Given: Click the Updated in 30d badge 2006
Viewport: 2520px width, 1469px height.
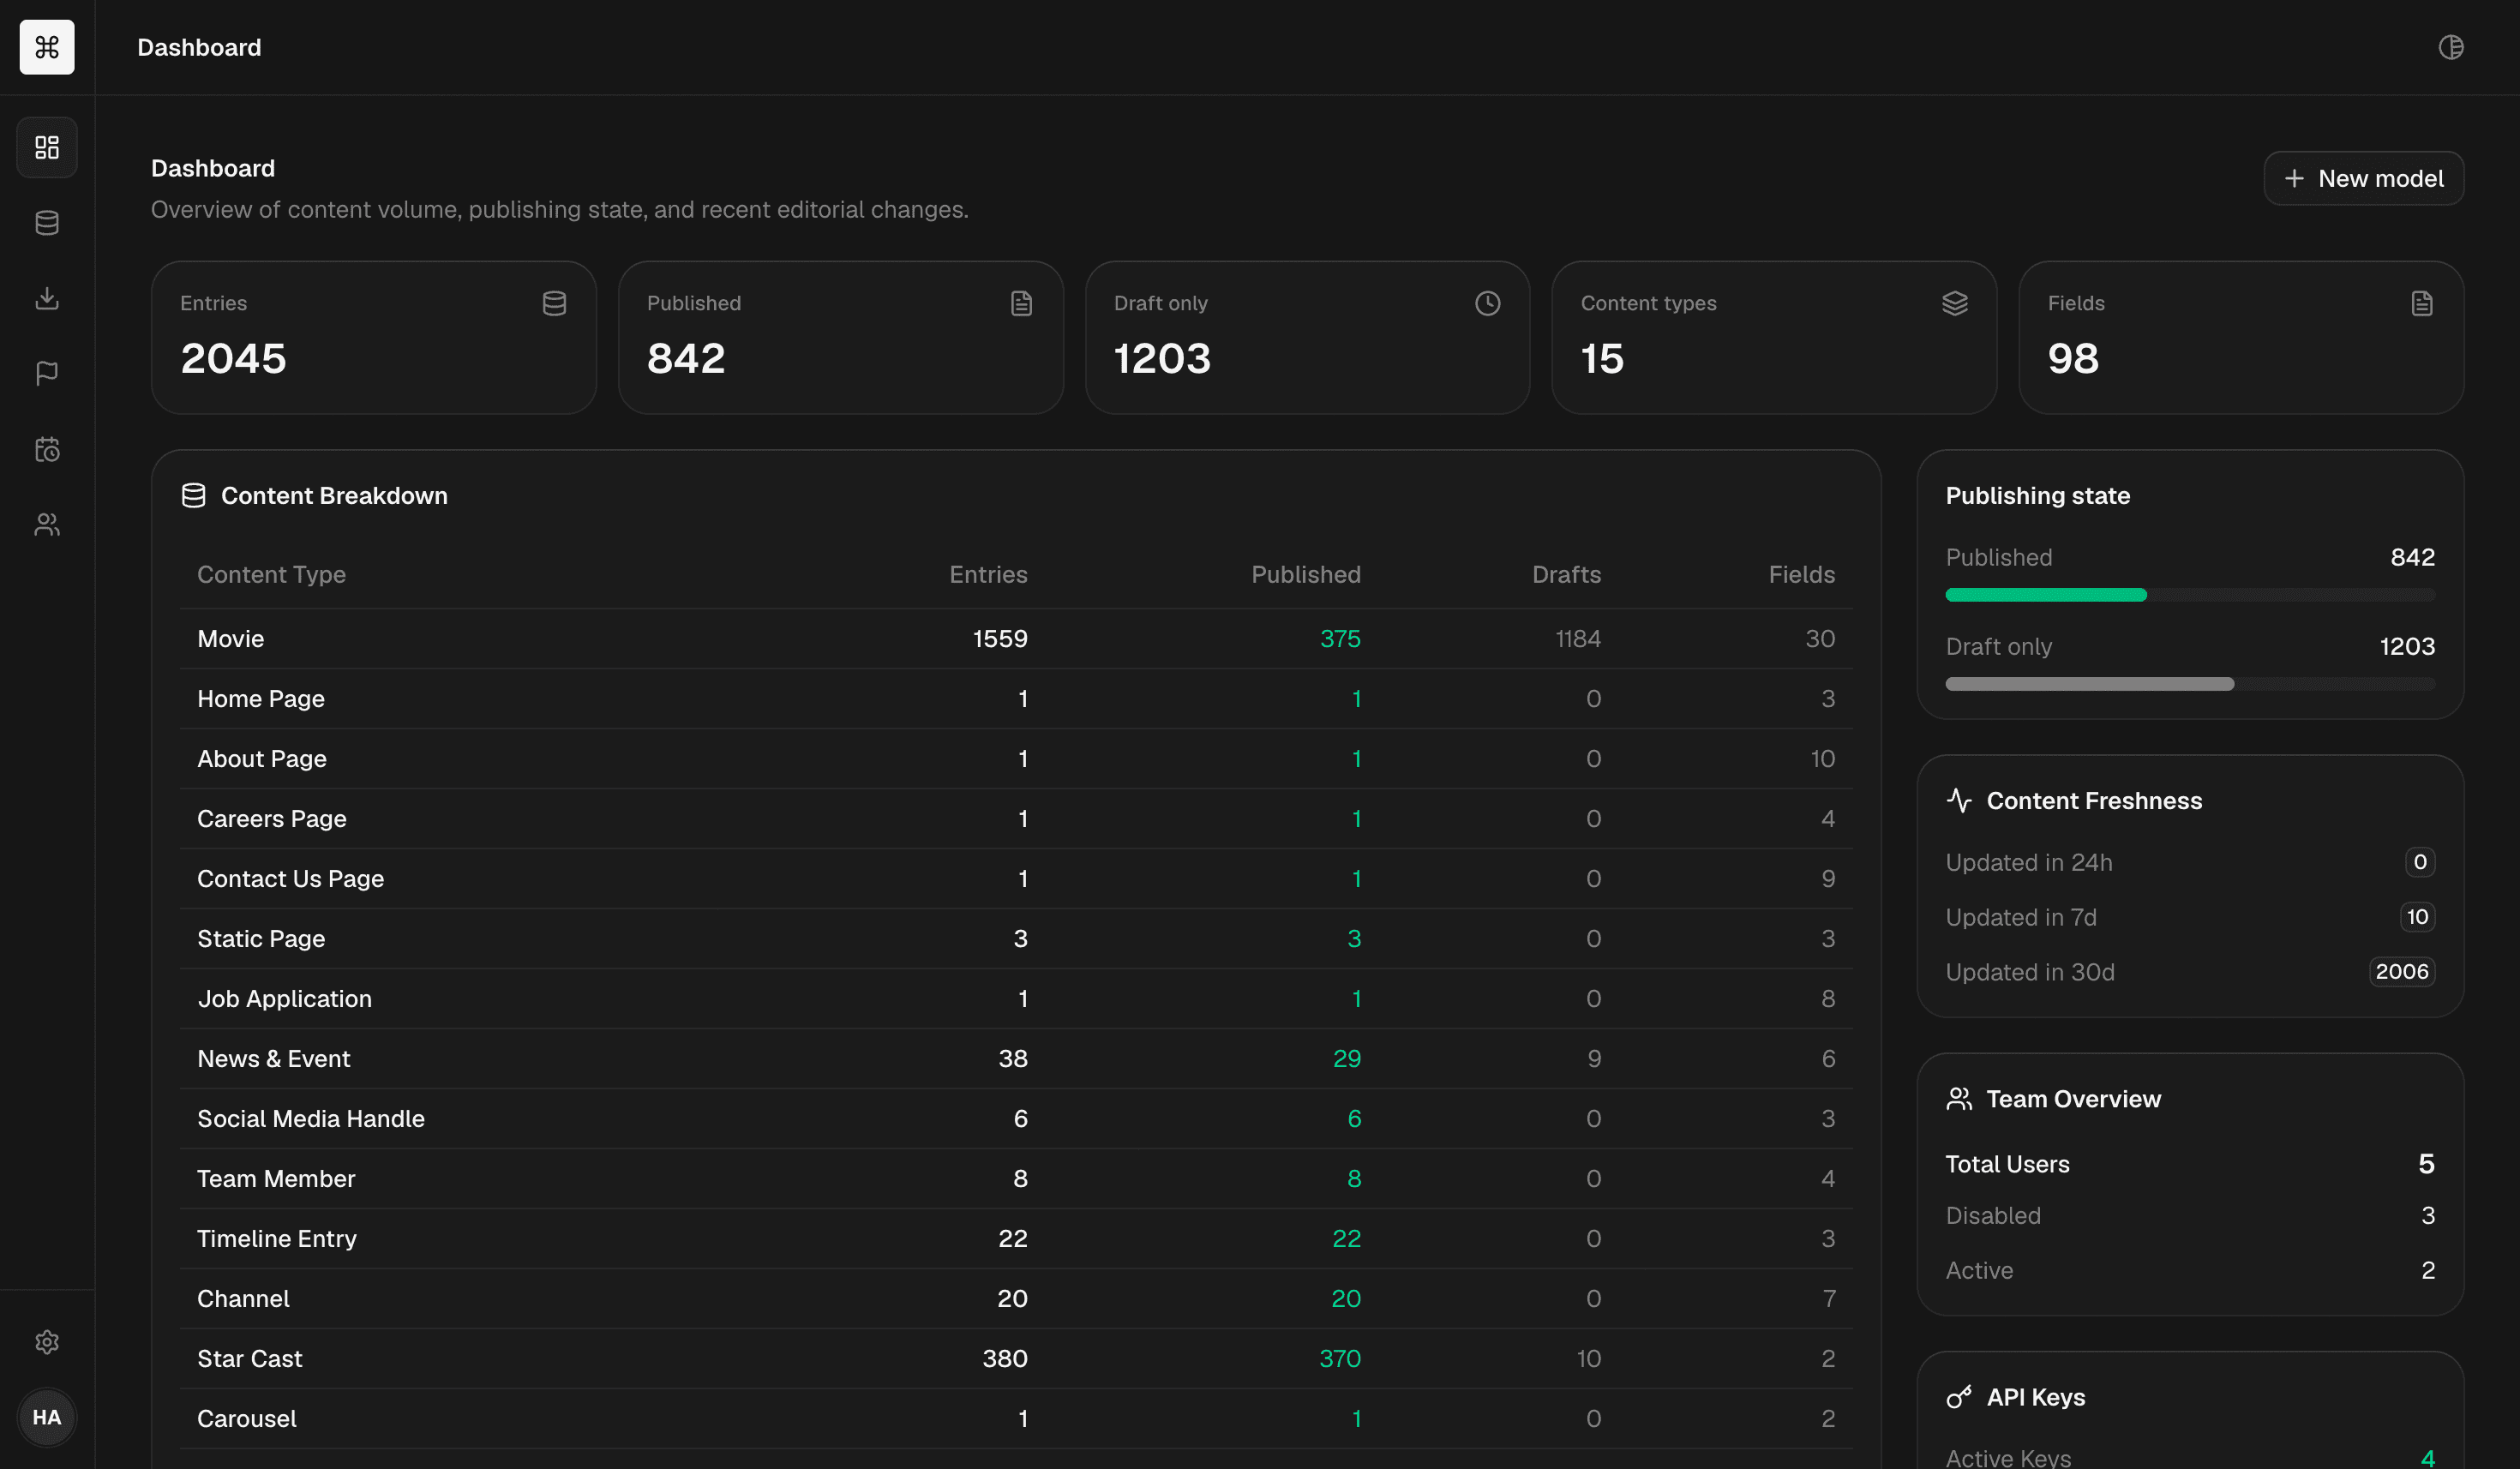Looking at the screenshot, I should point(2402,972).
